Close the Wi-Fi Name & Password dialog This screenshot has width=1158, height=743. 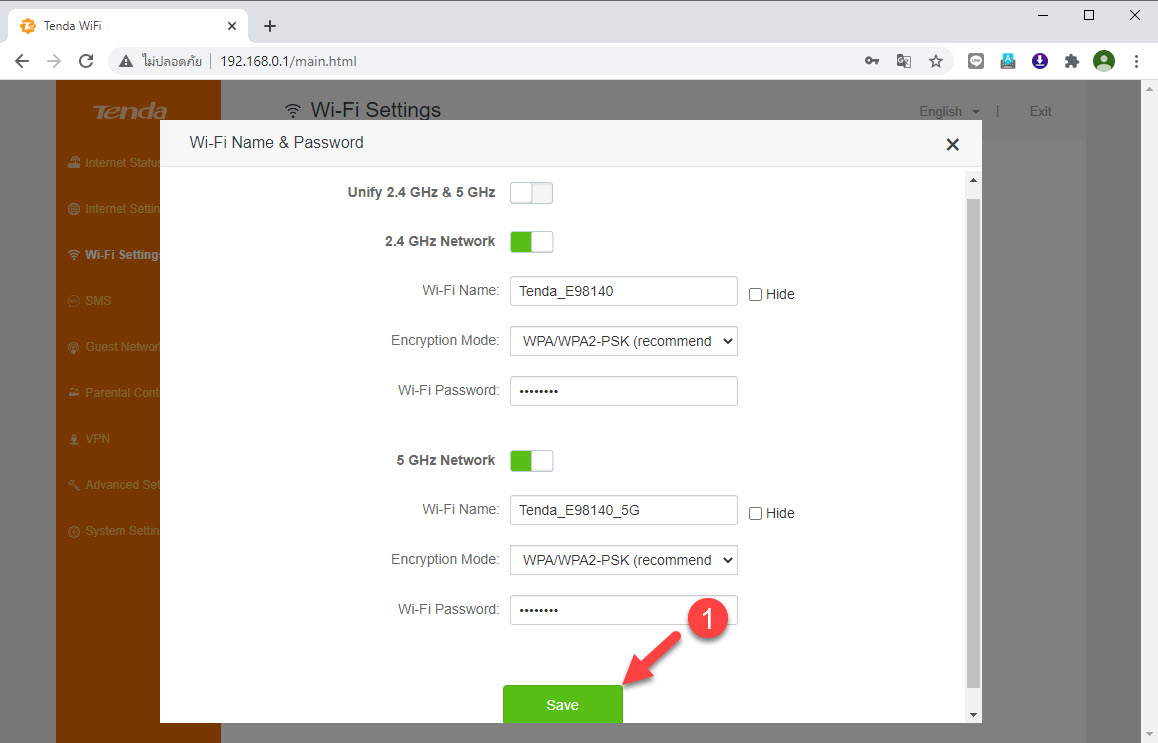click(953, 145)
